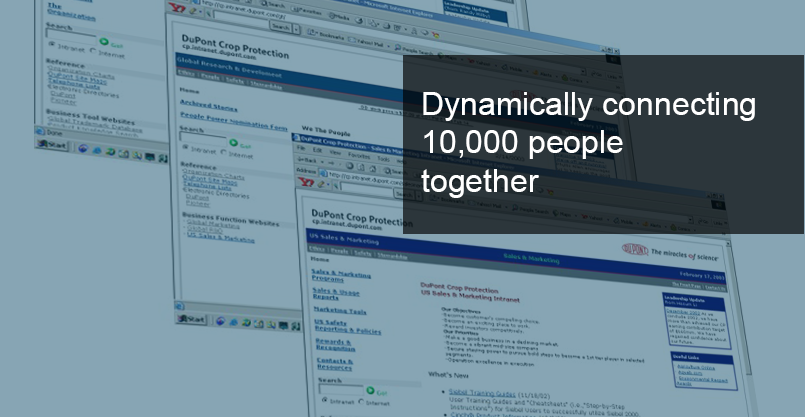Click Yahoo! logo in middle Research & Development window
The height and width of the screenshot is (417, 805).
(177, 8)
